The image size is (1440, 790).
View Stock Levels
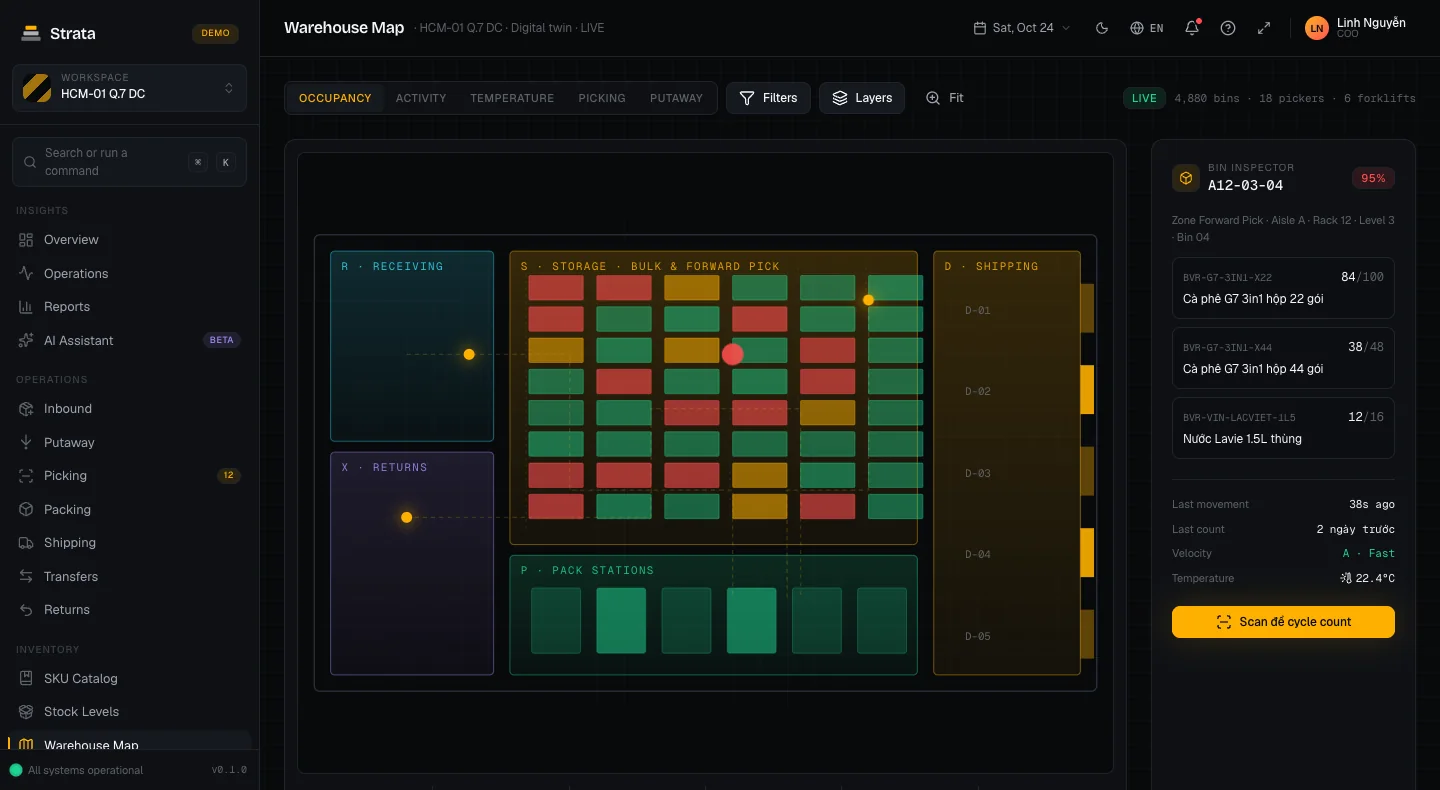pos(130,712)
